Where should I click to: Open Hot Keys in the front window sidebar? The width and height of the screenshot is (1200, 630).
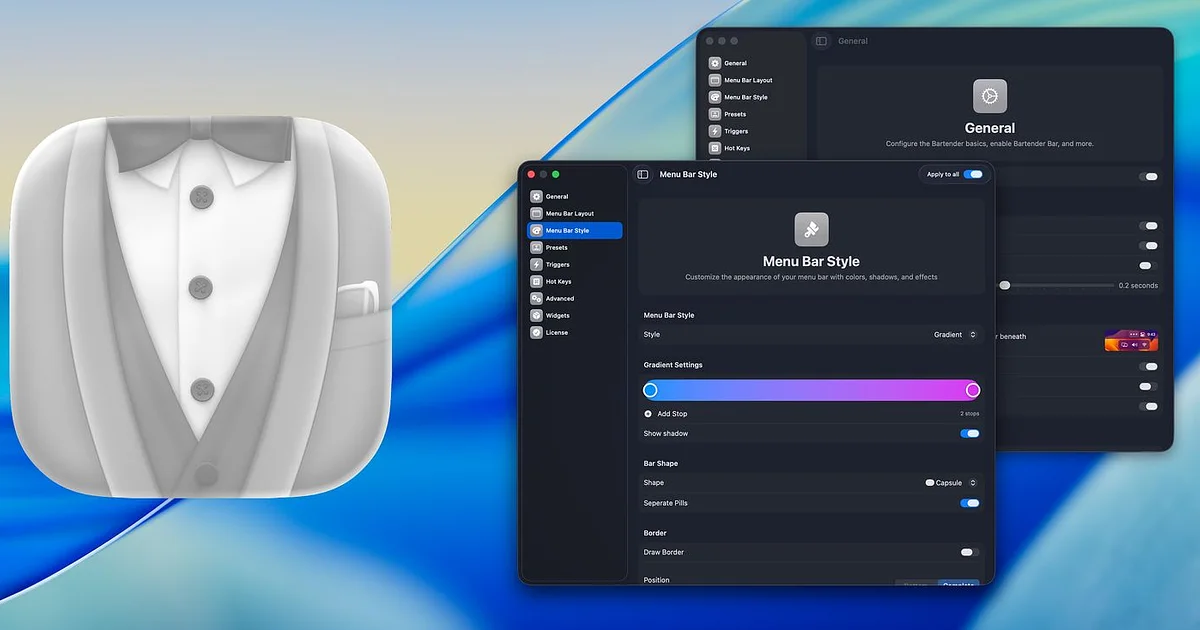[x=575, y=282]
